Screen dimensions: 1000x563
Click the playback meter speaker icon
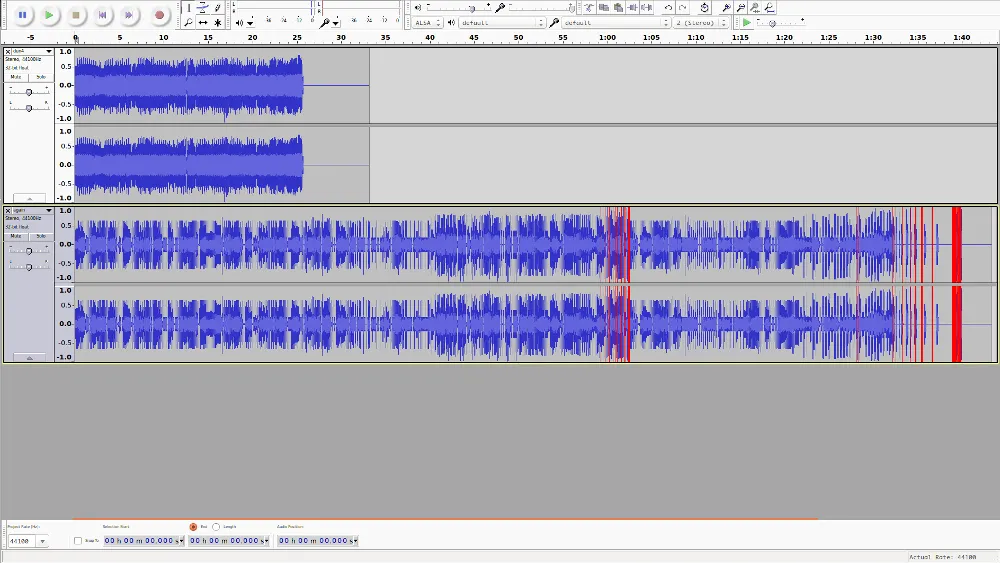click(239, 23)
